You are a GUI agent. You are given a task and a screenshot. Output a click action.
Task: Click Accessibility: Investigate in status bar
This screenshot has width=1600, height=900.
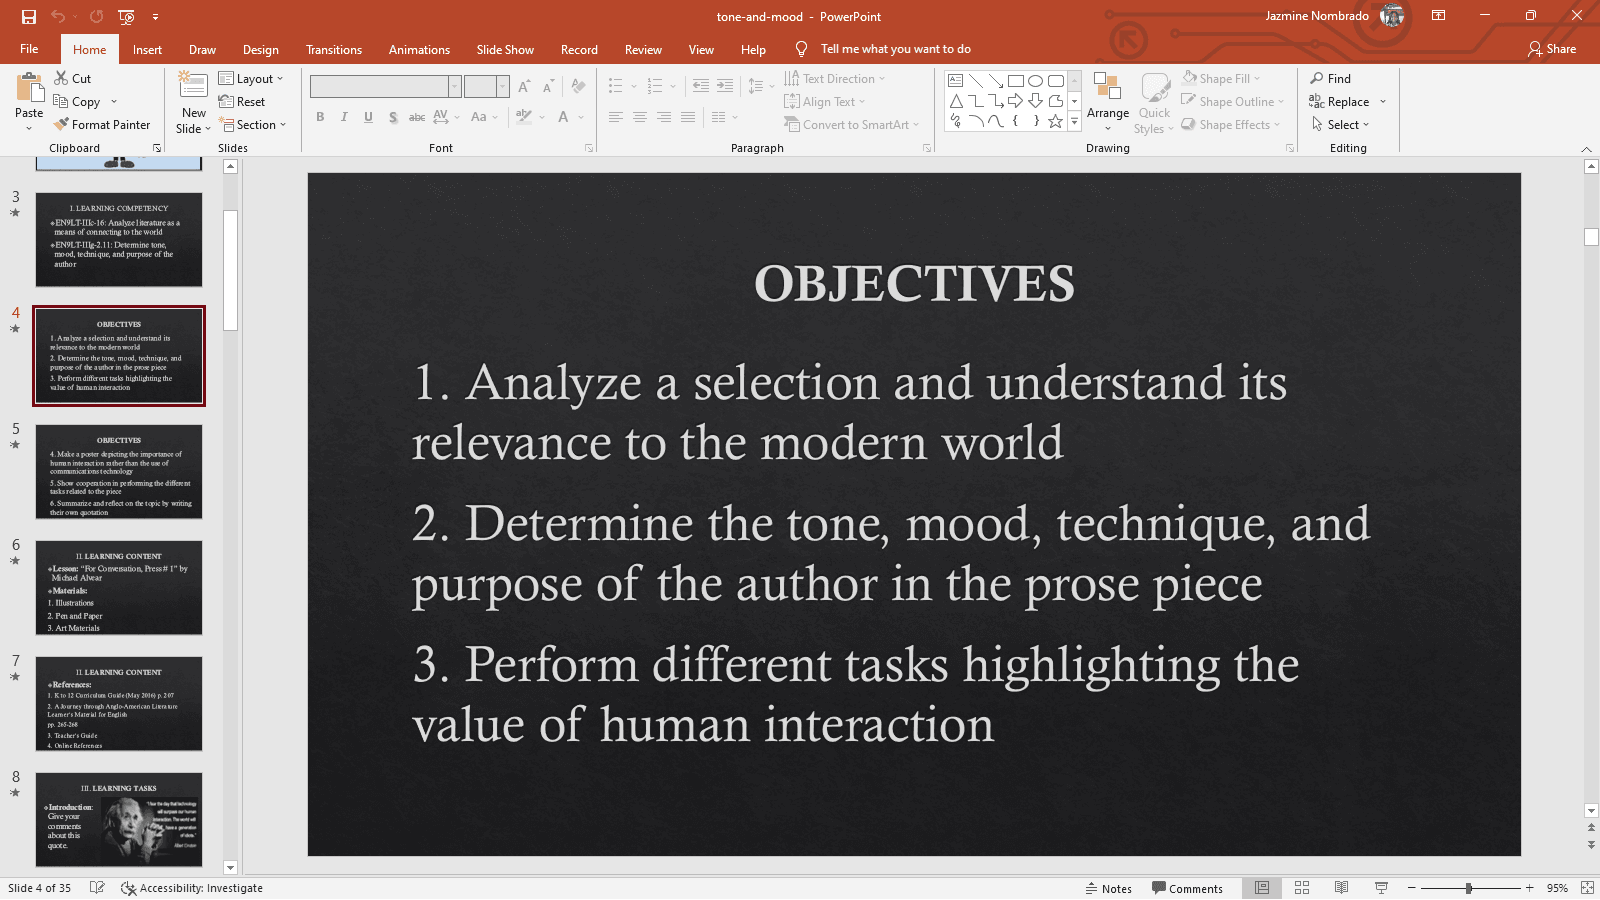click(x=190, y=888)
